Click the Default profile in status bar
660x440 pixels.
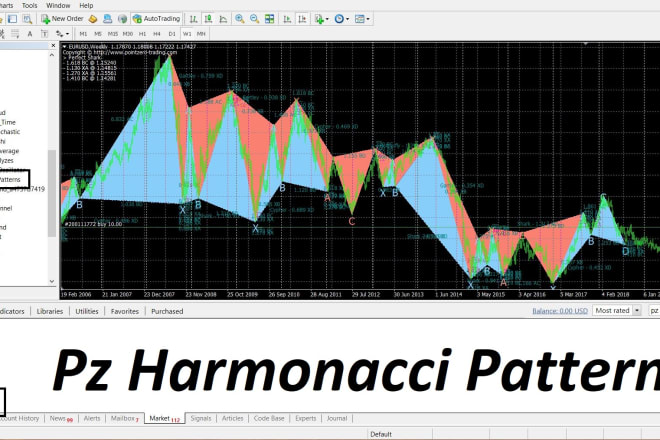point(381,434)
